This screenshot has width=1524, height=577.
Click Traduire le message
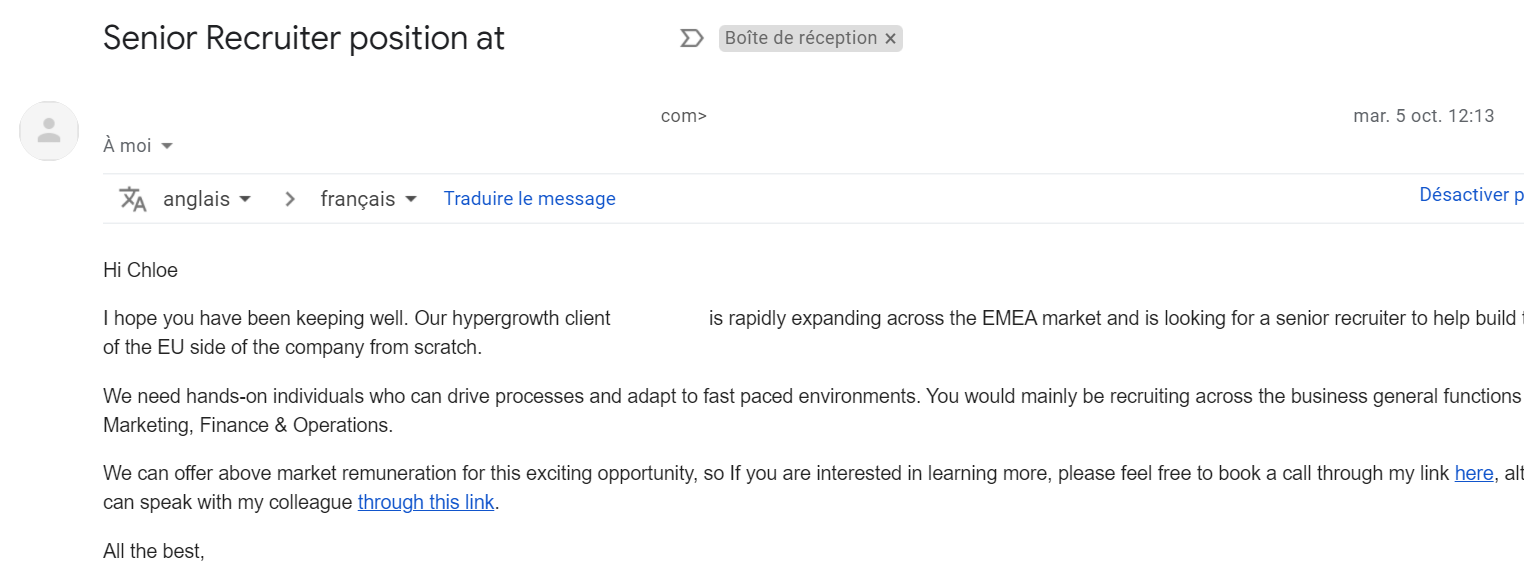click(x=529, y=199)
